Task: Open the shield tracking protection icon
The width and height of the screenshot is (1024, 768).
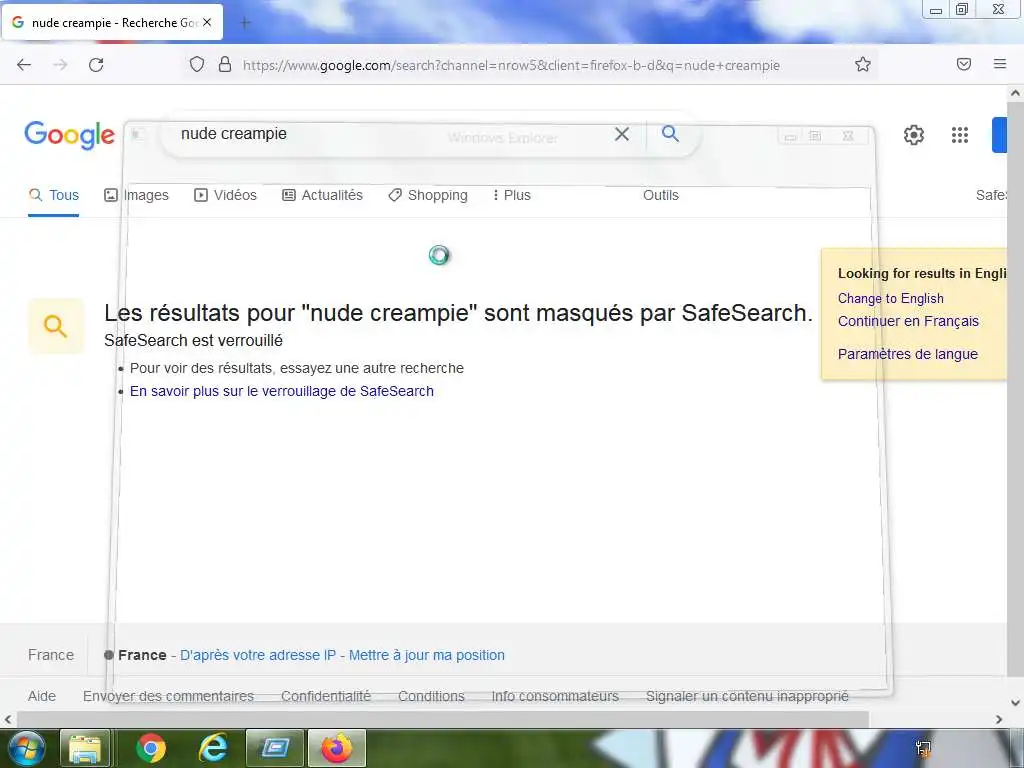Action: 197,64
